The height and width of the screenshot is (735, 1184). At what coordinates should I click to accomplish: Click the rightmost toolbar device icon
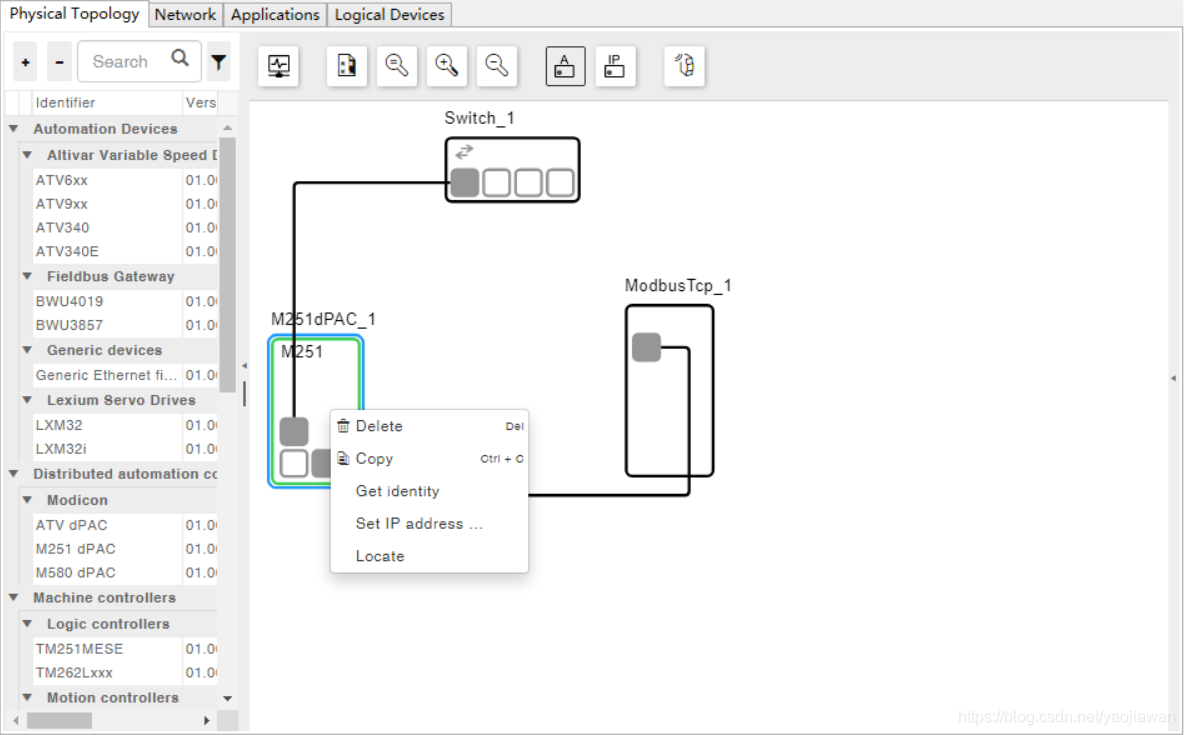[684, 66]
